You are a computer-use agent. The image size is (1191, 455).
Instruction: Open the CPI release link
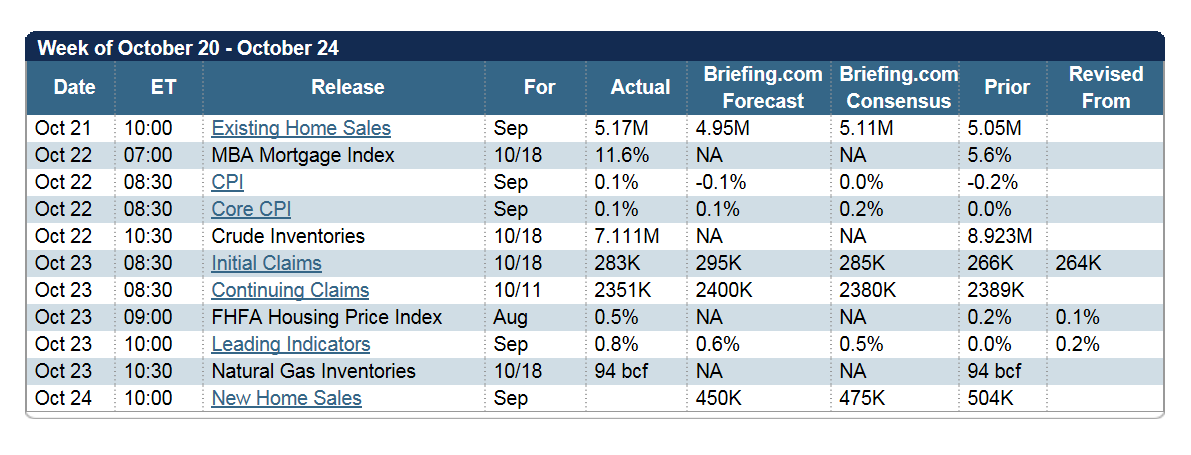coord(227,182)
